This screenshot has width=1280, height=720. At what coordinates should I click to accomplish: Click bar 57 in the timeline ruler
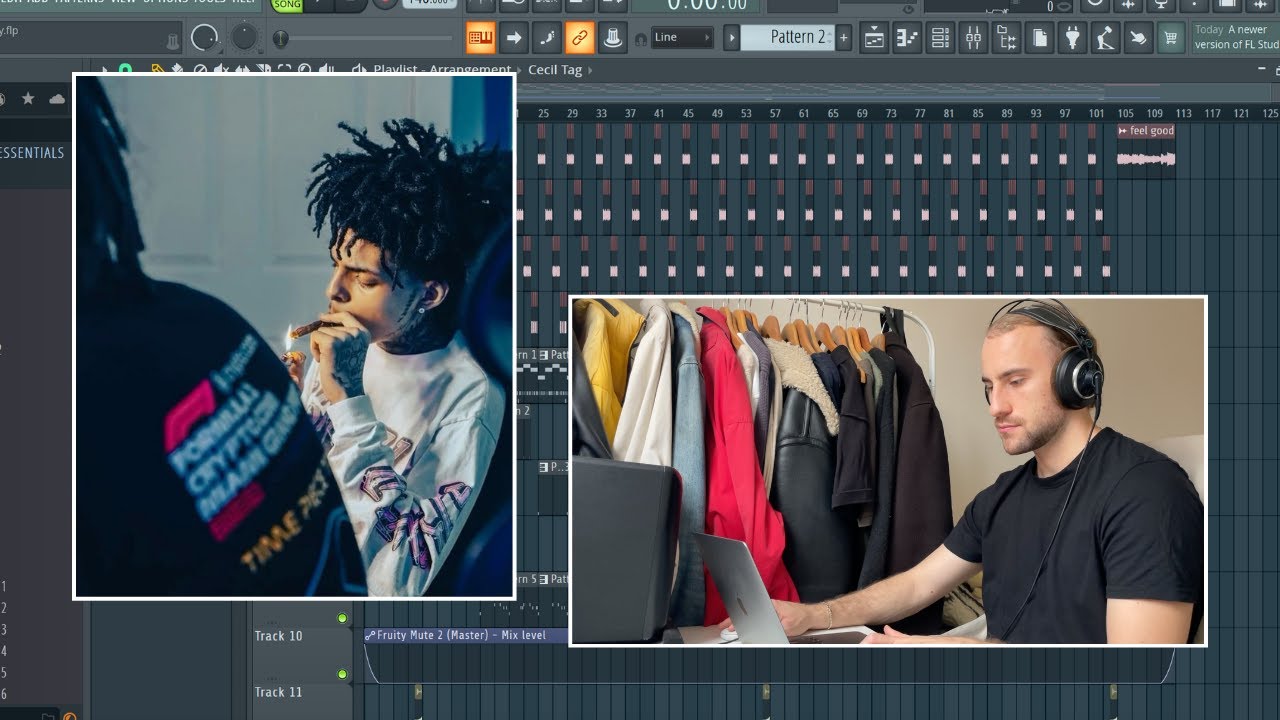coord(775,114)
